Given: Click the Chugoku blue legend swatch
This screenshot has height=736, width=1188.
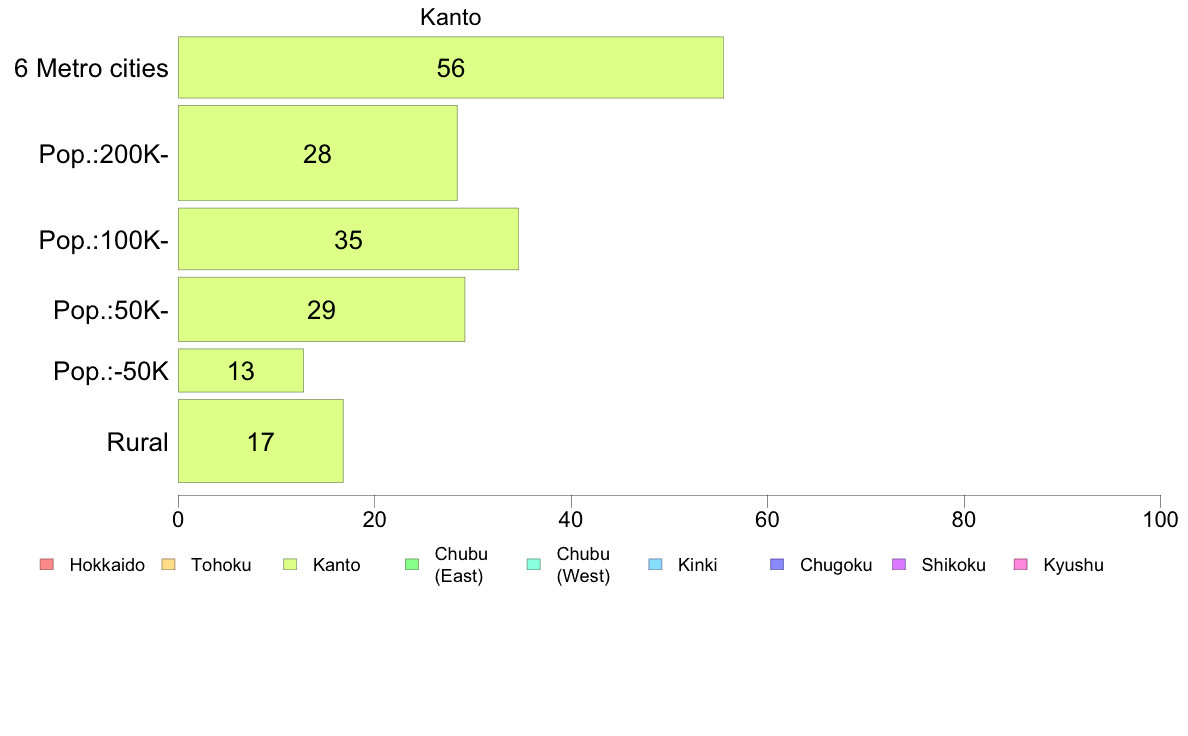Looking at the screenshot, I should (x=777, y=564).
